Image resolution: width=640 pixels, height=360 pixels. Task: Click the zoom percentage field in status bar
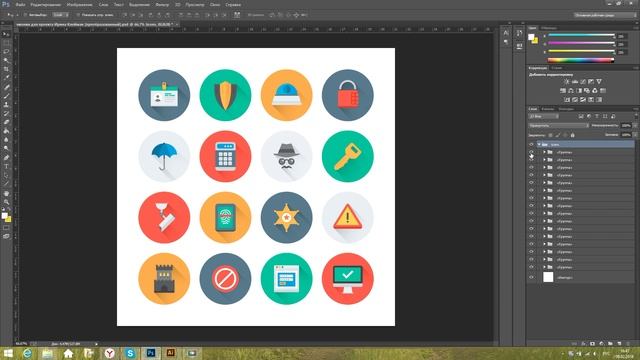[22, 344]
